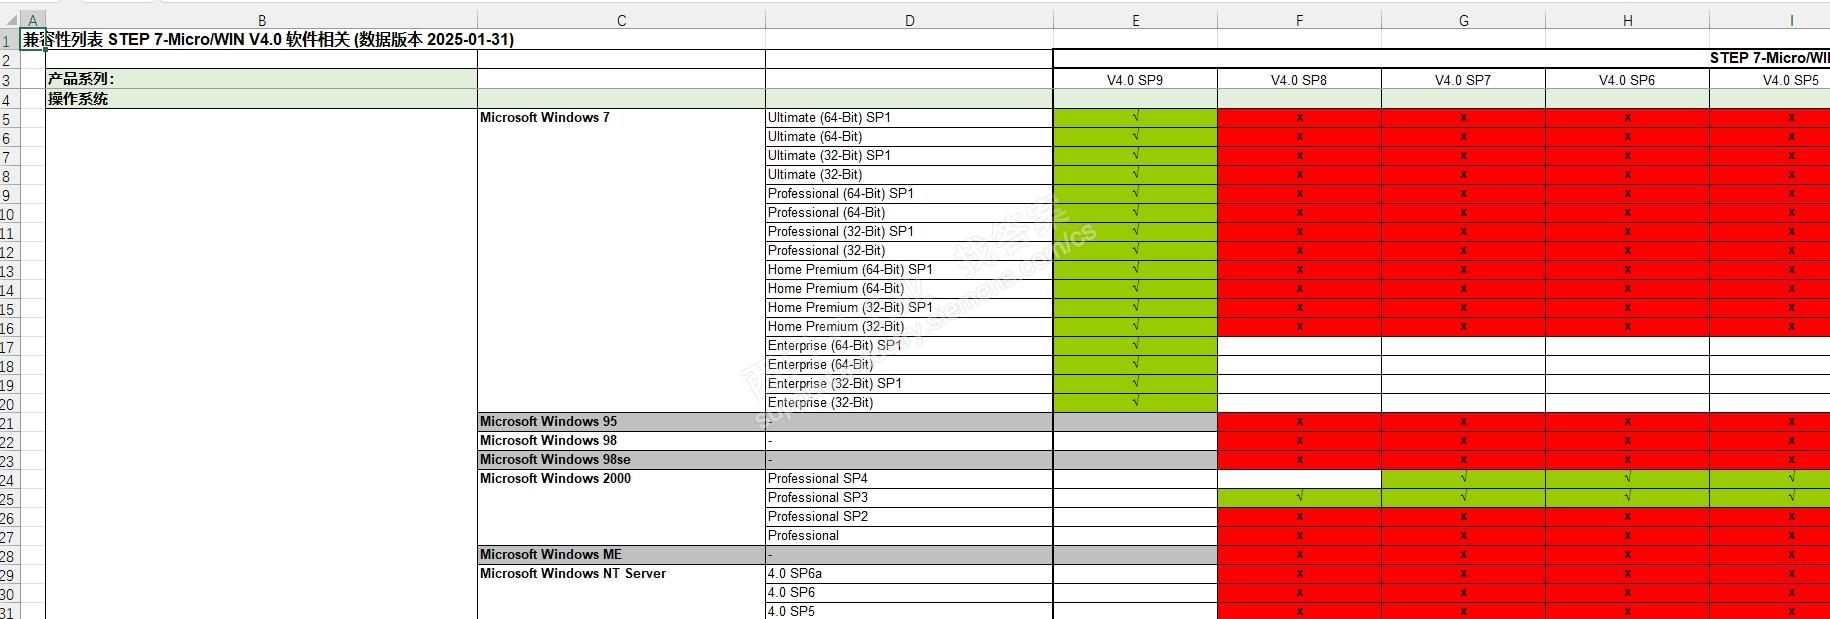This screenshot has height=619, width=1830.
Task: Select row 21 header
Action: pos(9,422)
